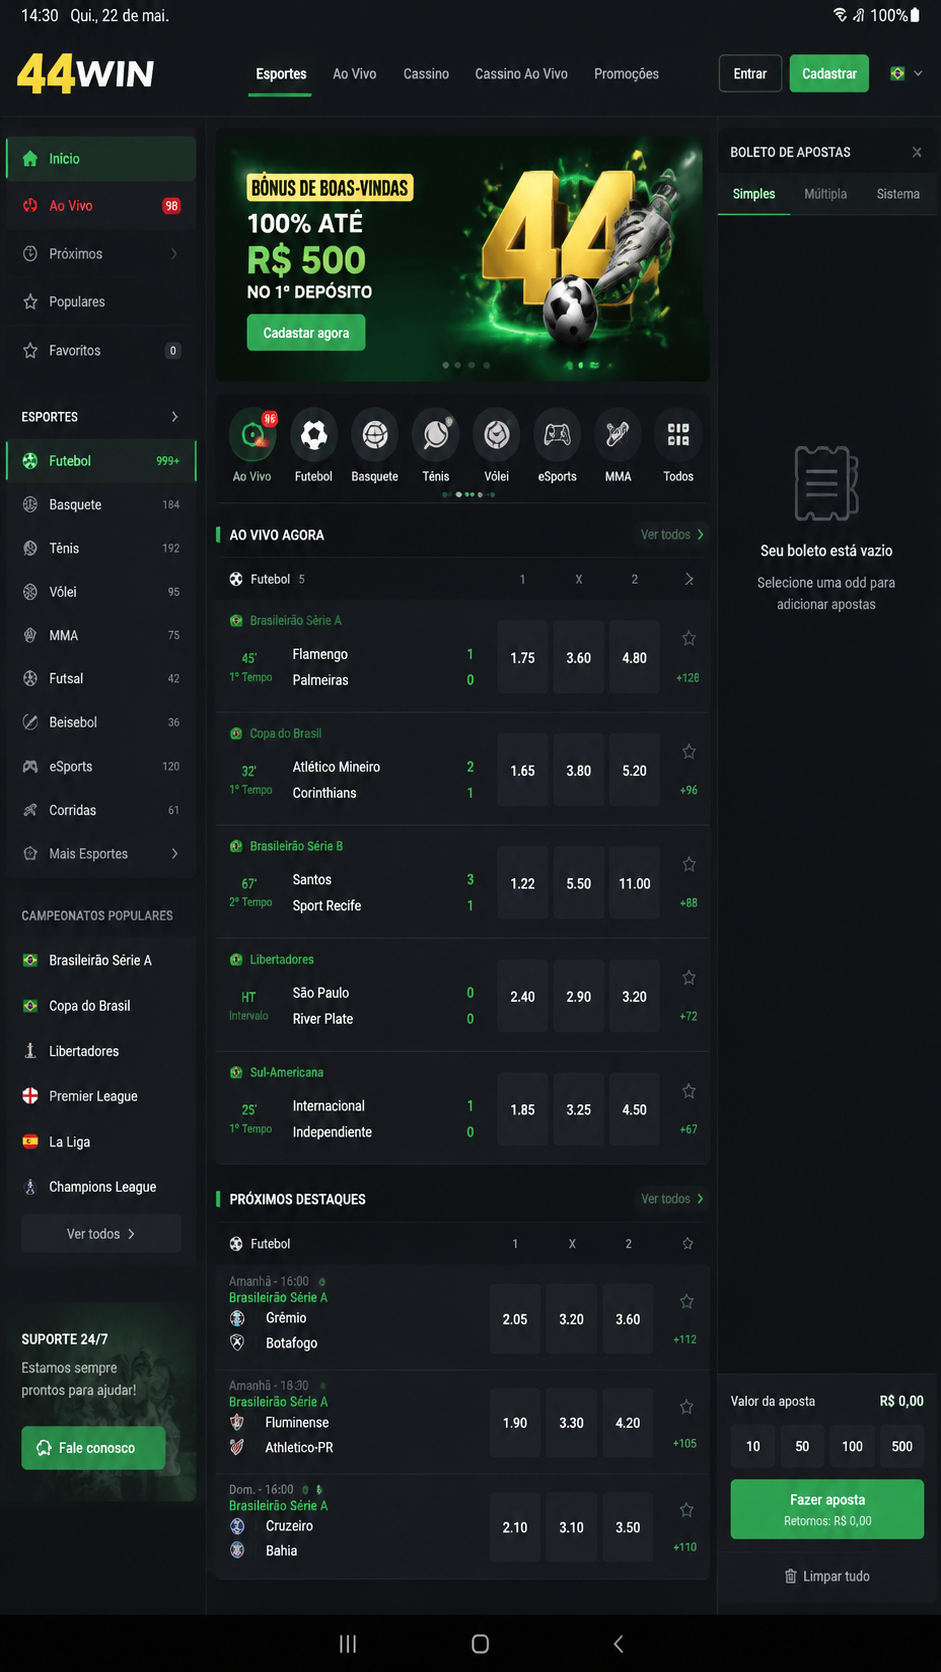Favorite the Atlético Mineiro vs Corinthians match
941x1672 pixels.
tap(689, 751)
